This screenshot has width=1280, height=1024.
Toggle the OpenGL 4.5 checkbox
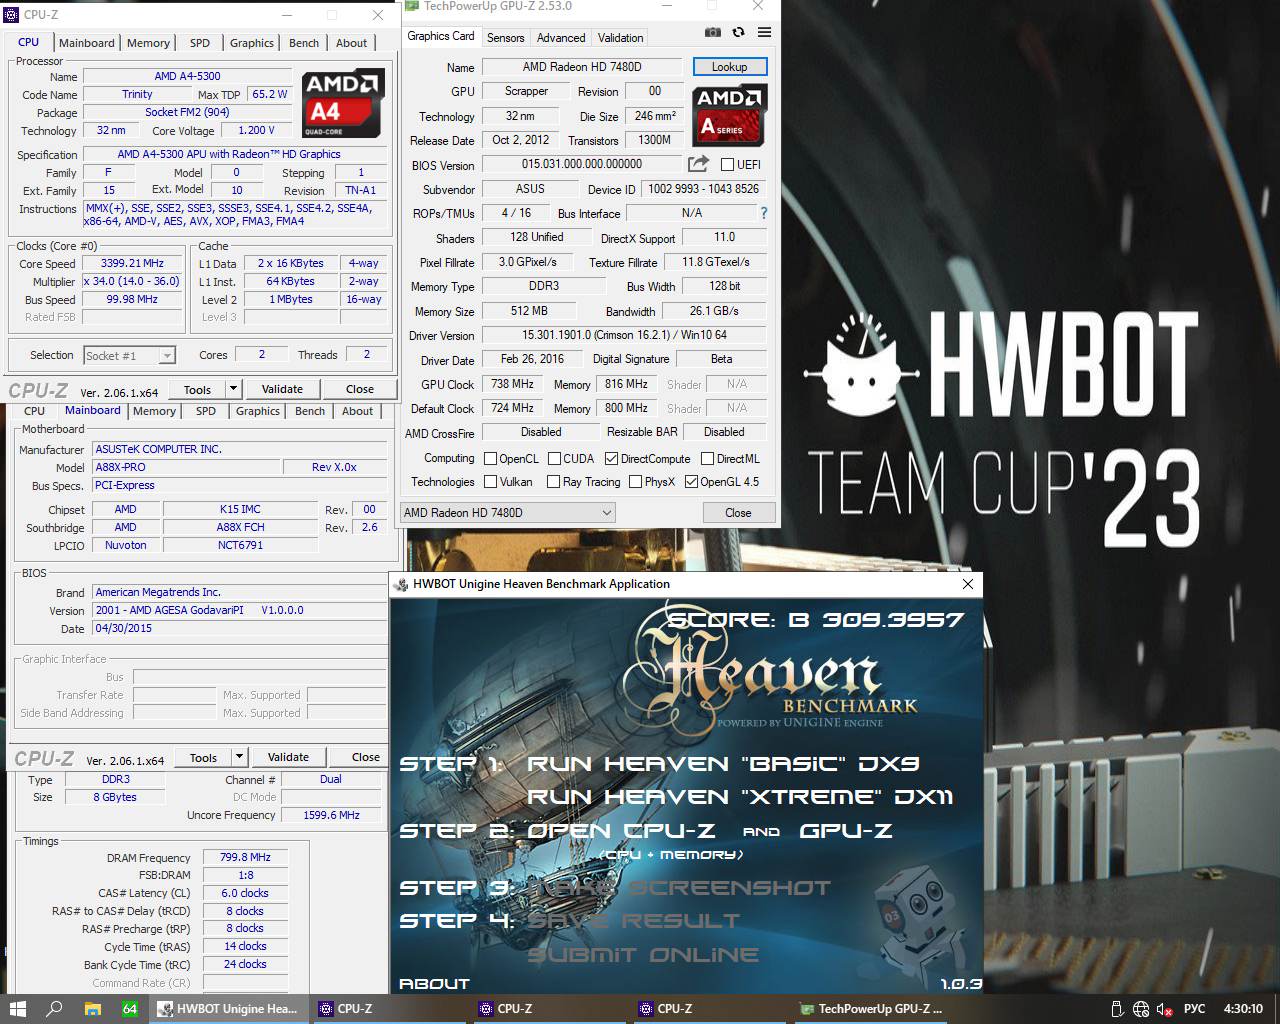(x=691, y=482)
